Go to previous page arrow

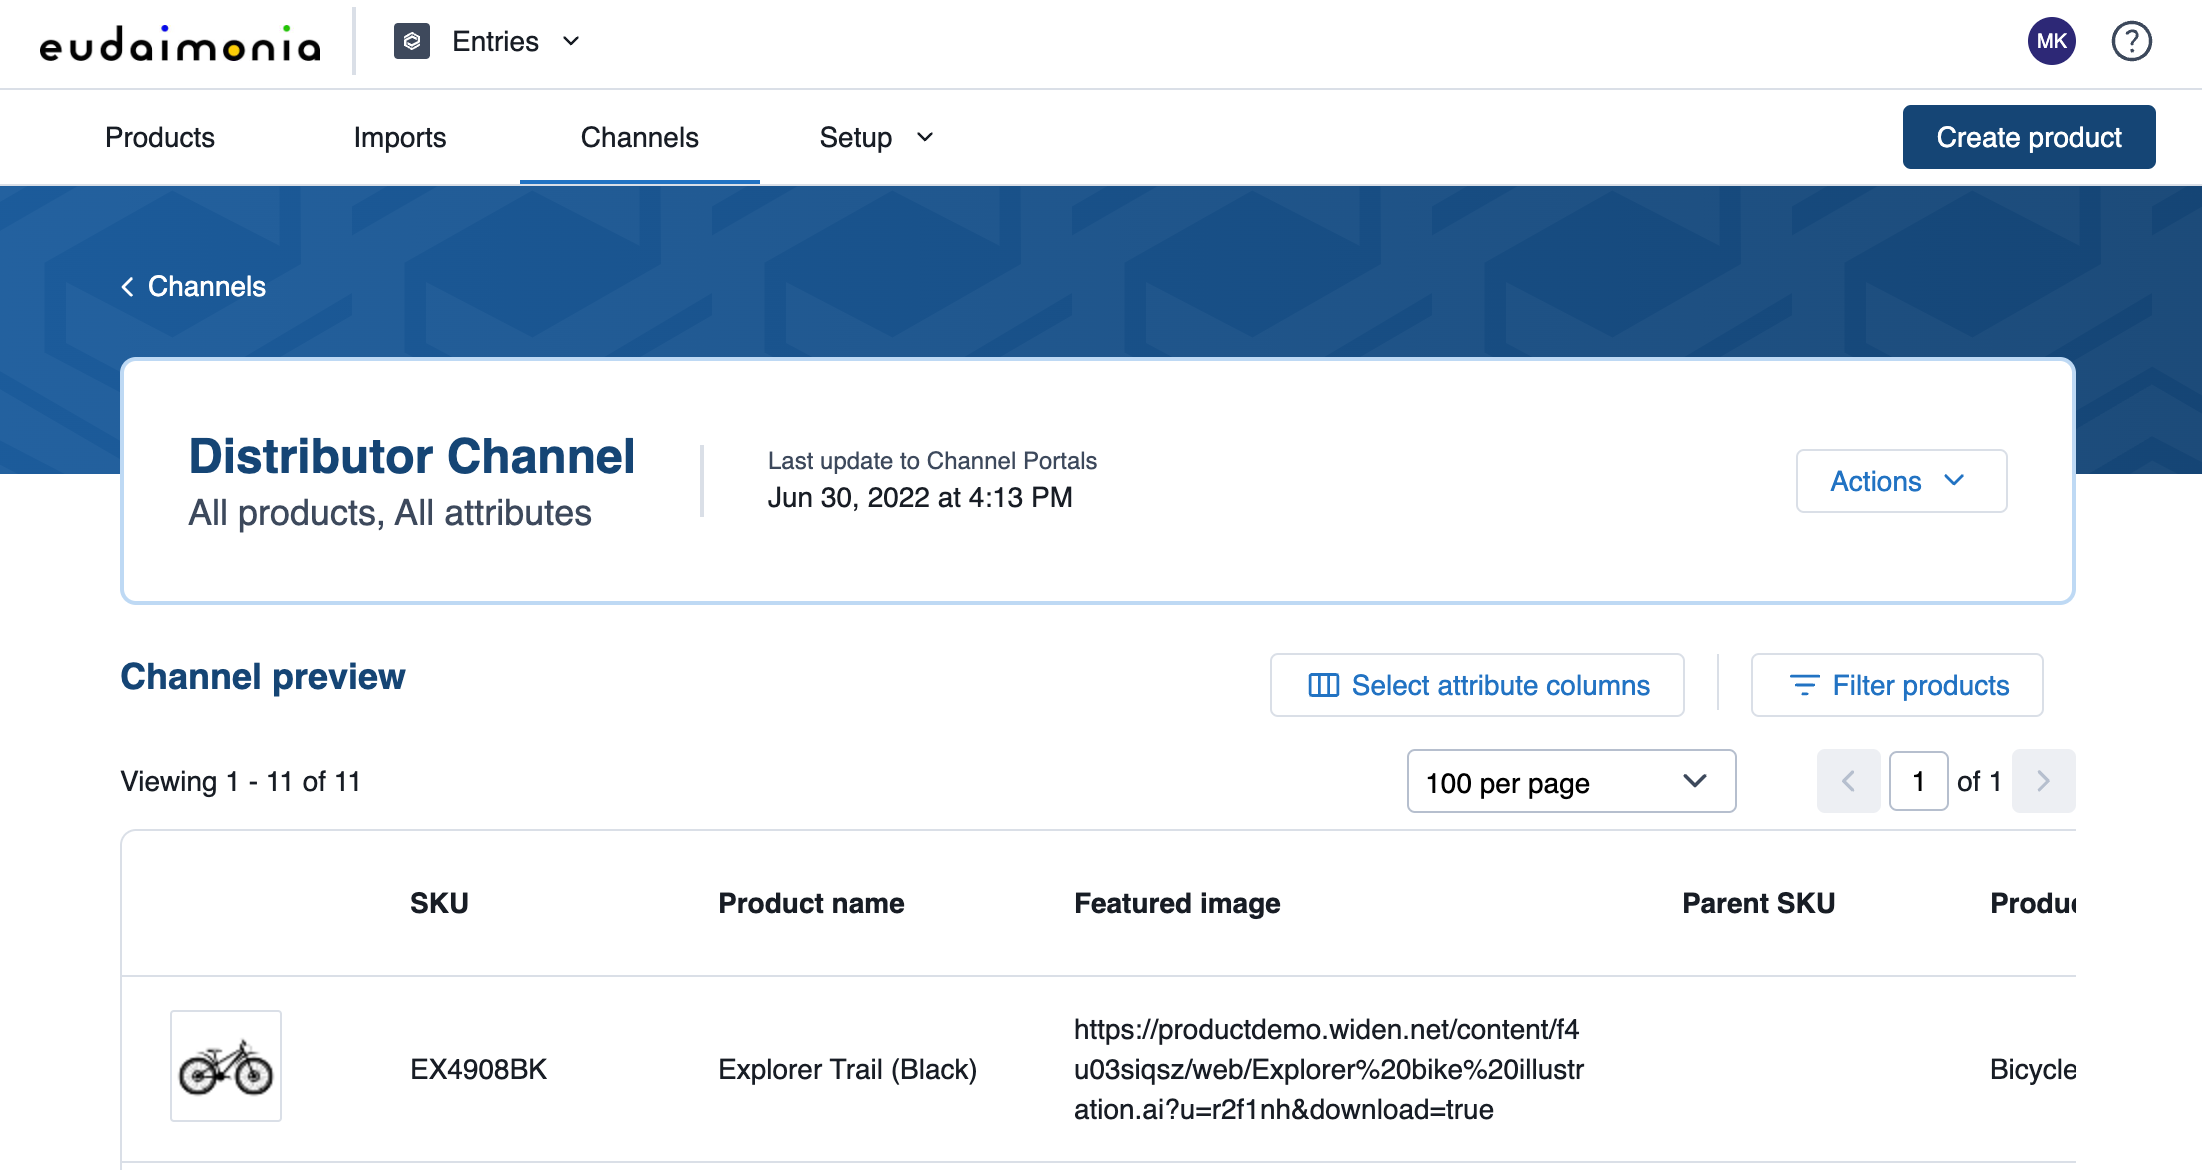point(1848,781)
